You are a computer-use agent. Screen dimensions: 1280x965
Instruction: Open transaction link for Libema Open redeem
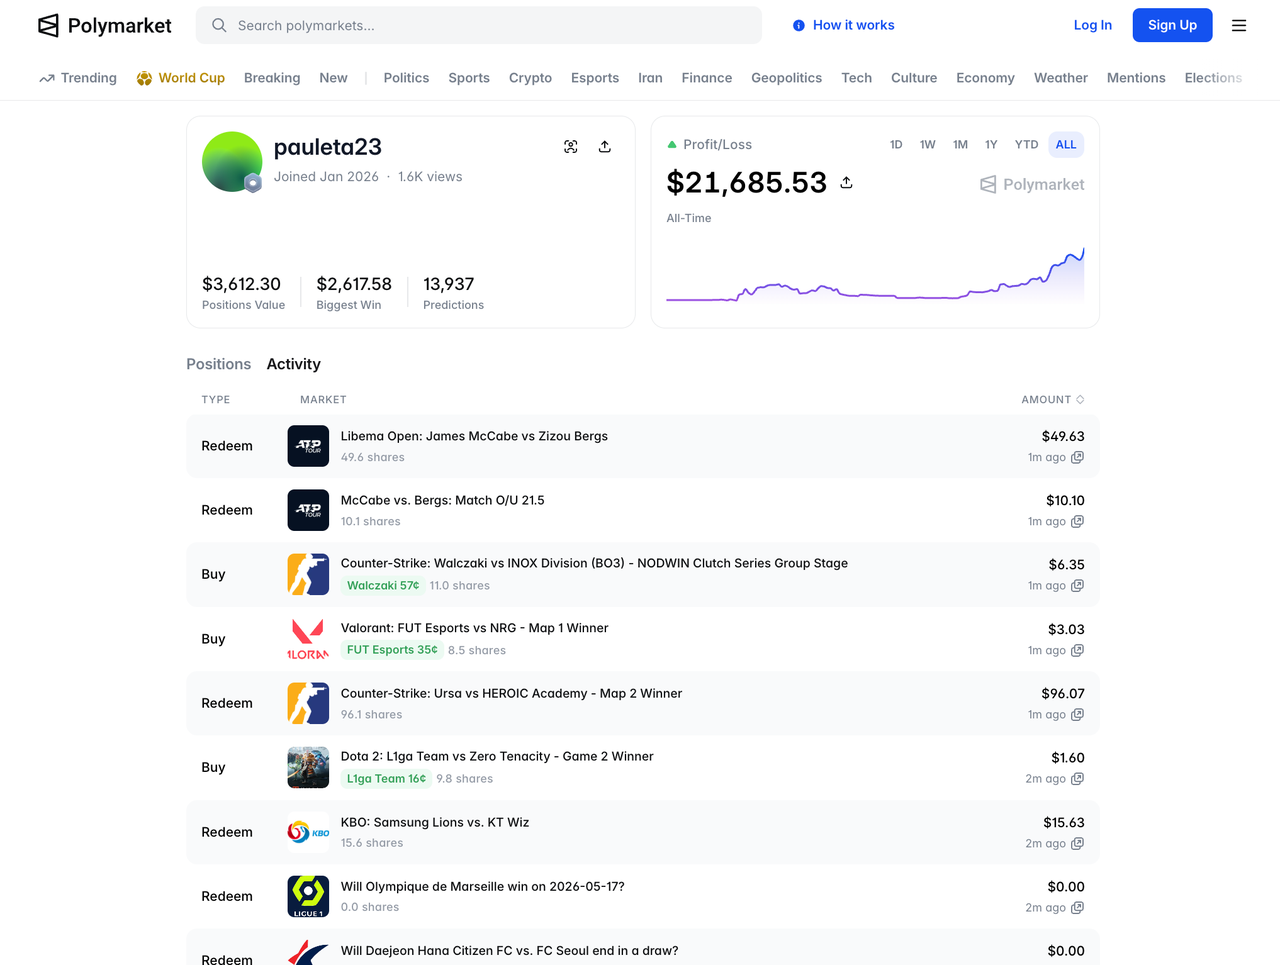[1077, 457]
